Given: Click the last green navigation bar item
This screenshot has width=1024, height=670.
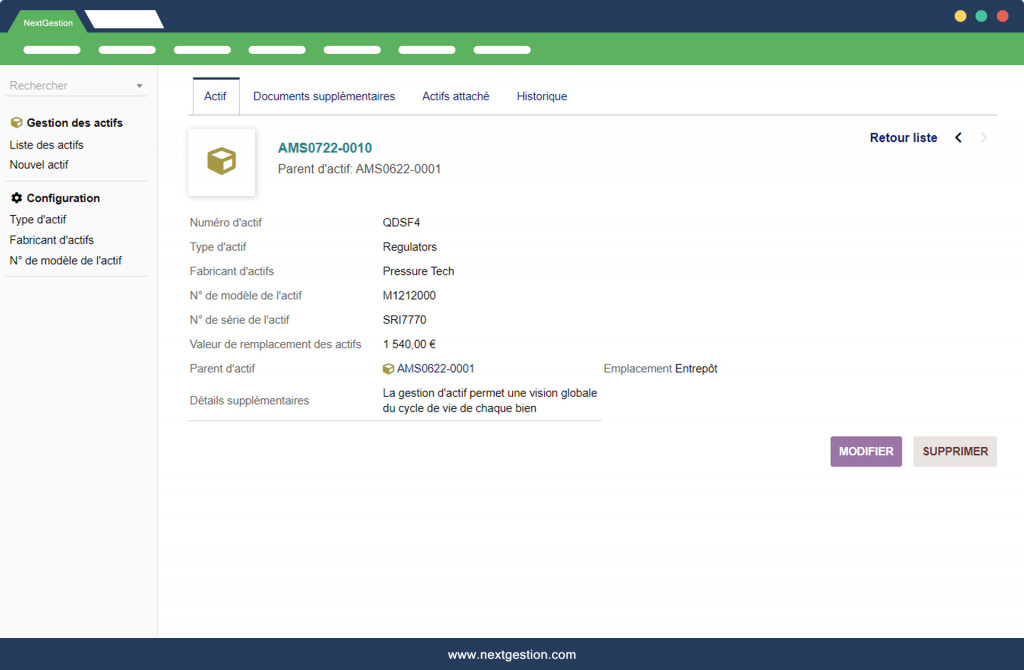Looking at the screenshot, I should 502,50.
